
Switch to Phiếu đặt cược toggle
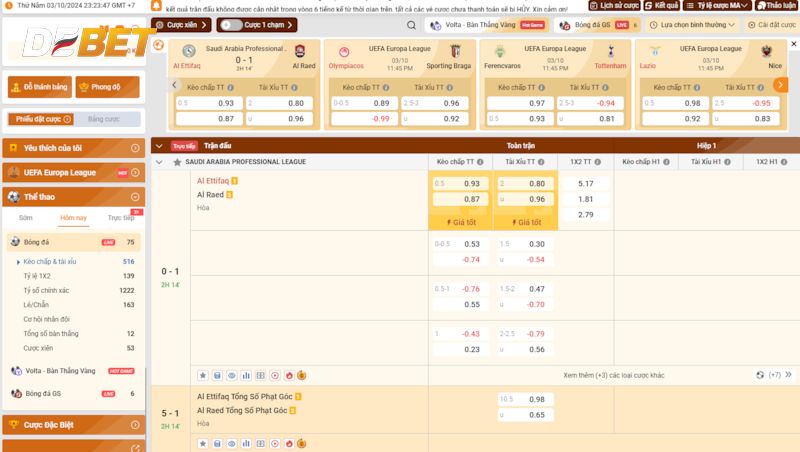[x=40, y=119]
